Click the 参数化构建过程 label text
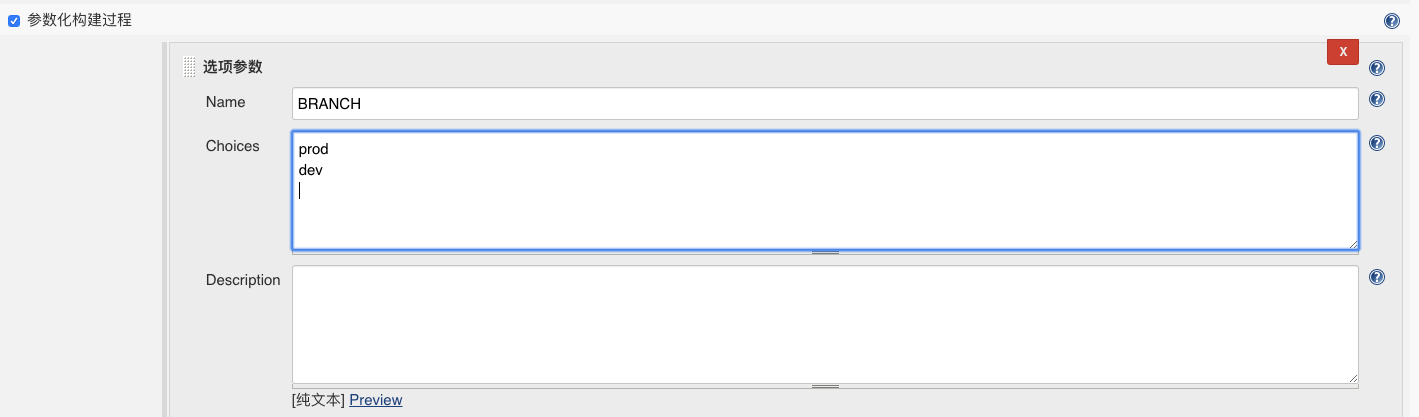Screen dimensions: 1419x417 [x=79, y=20]
